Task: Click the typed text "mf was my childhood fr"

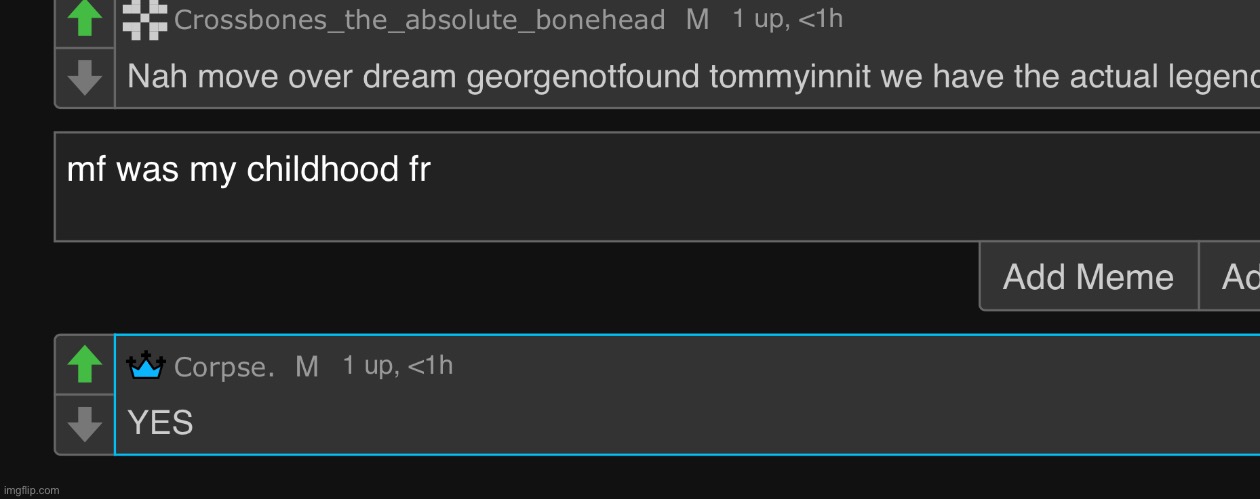Action: [x=248, y=170]
